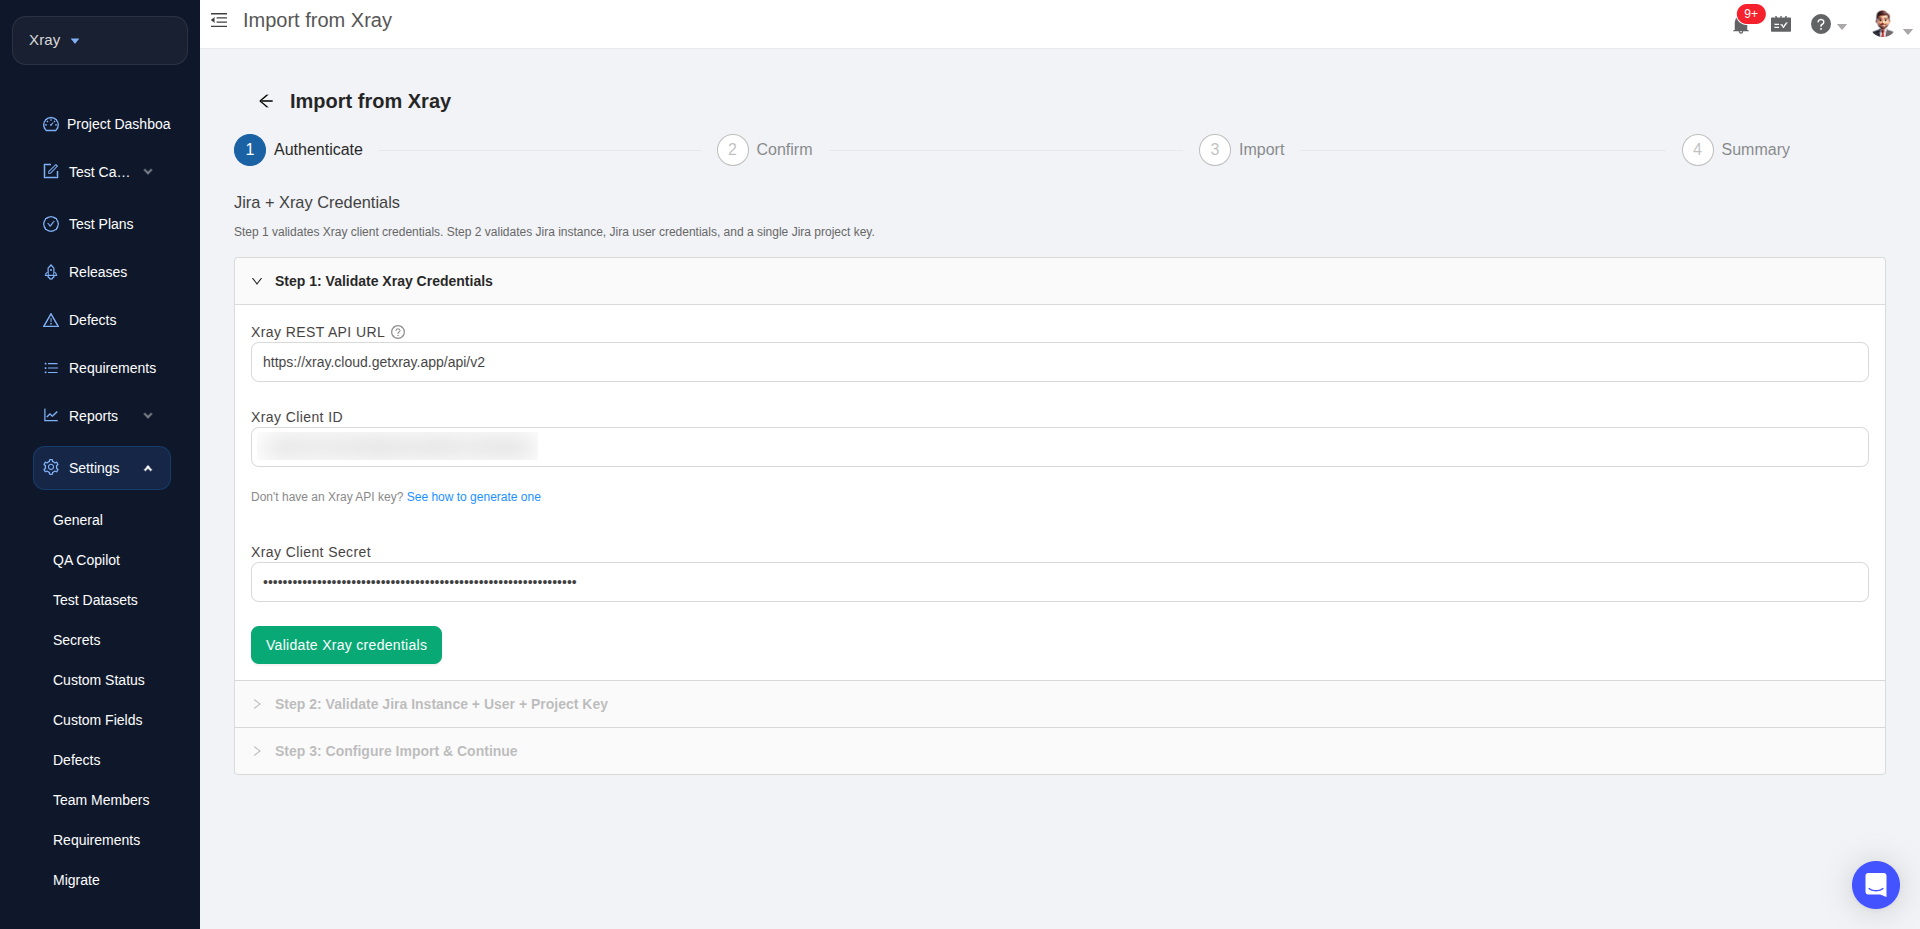
Task: Open Defects under Settings
Action: [77, 760]
